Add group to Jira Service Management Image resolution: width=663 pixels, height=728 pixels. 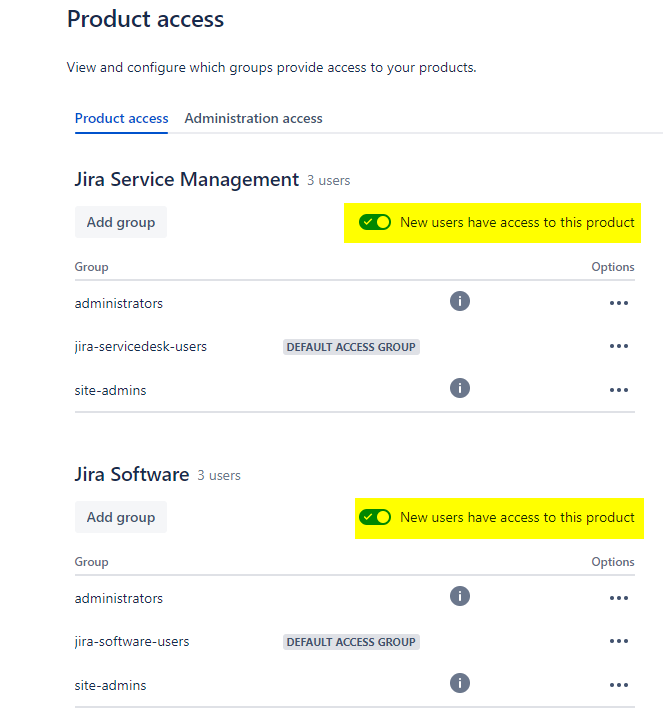pyautogui.click(x=121, y=222)
